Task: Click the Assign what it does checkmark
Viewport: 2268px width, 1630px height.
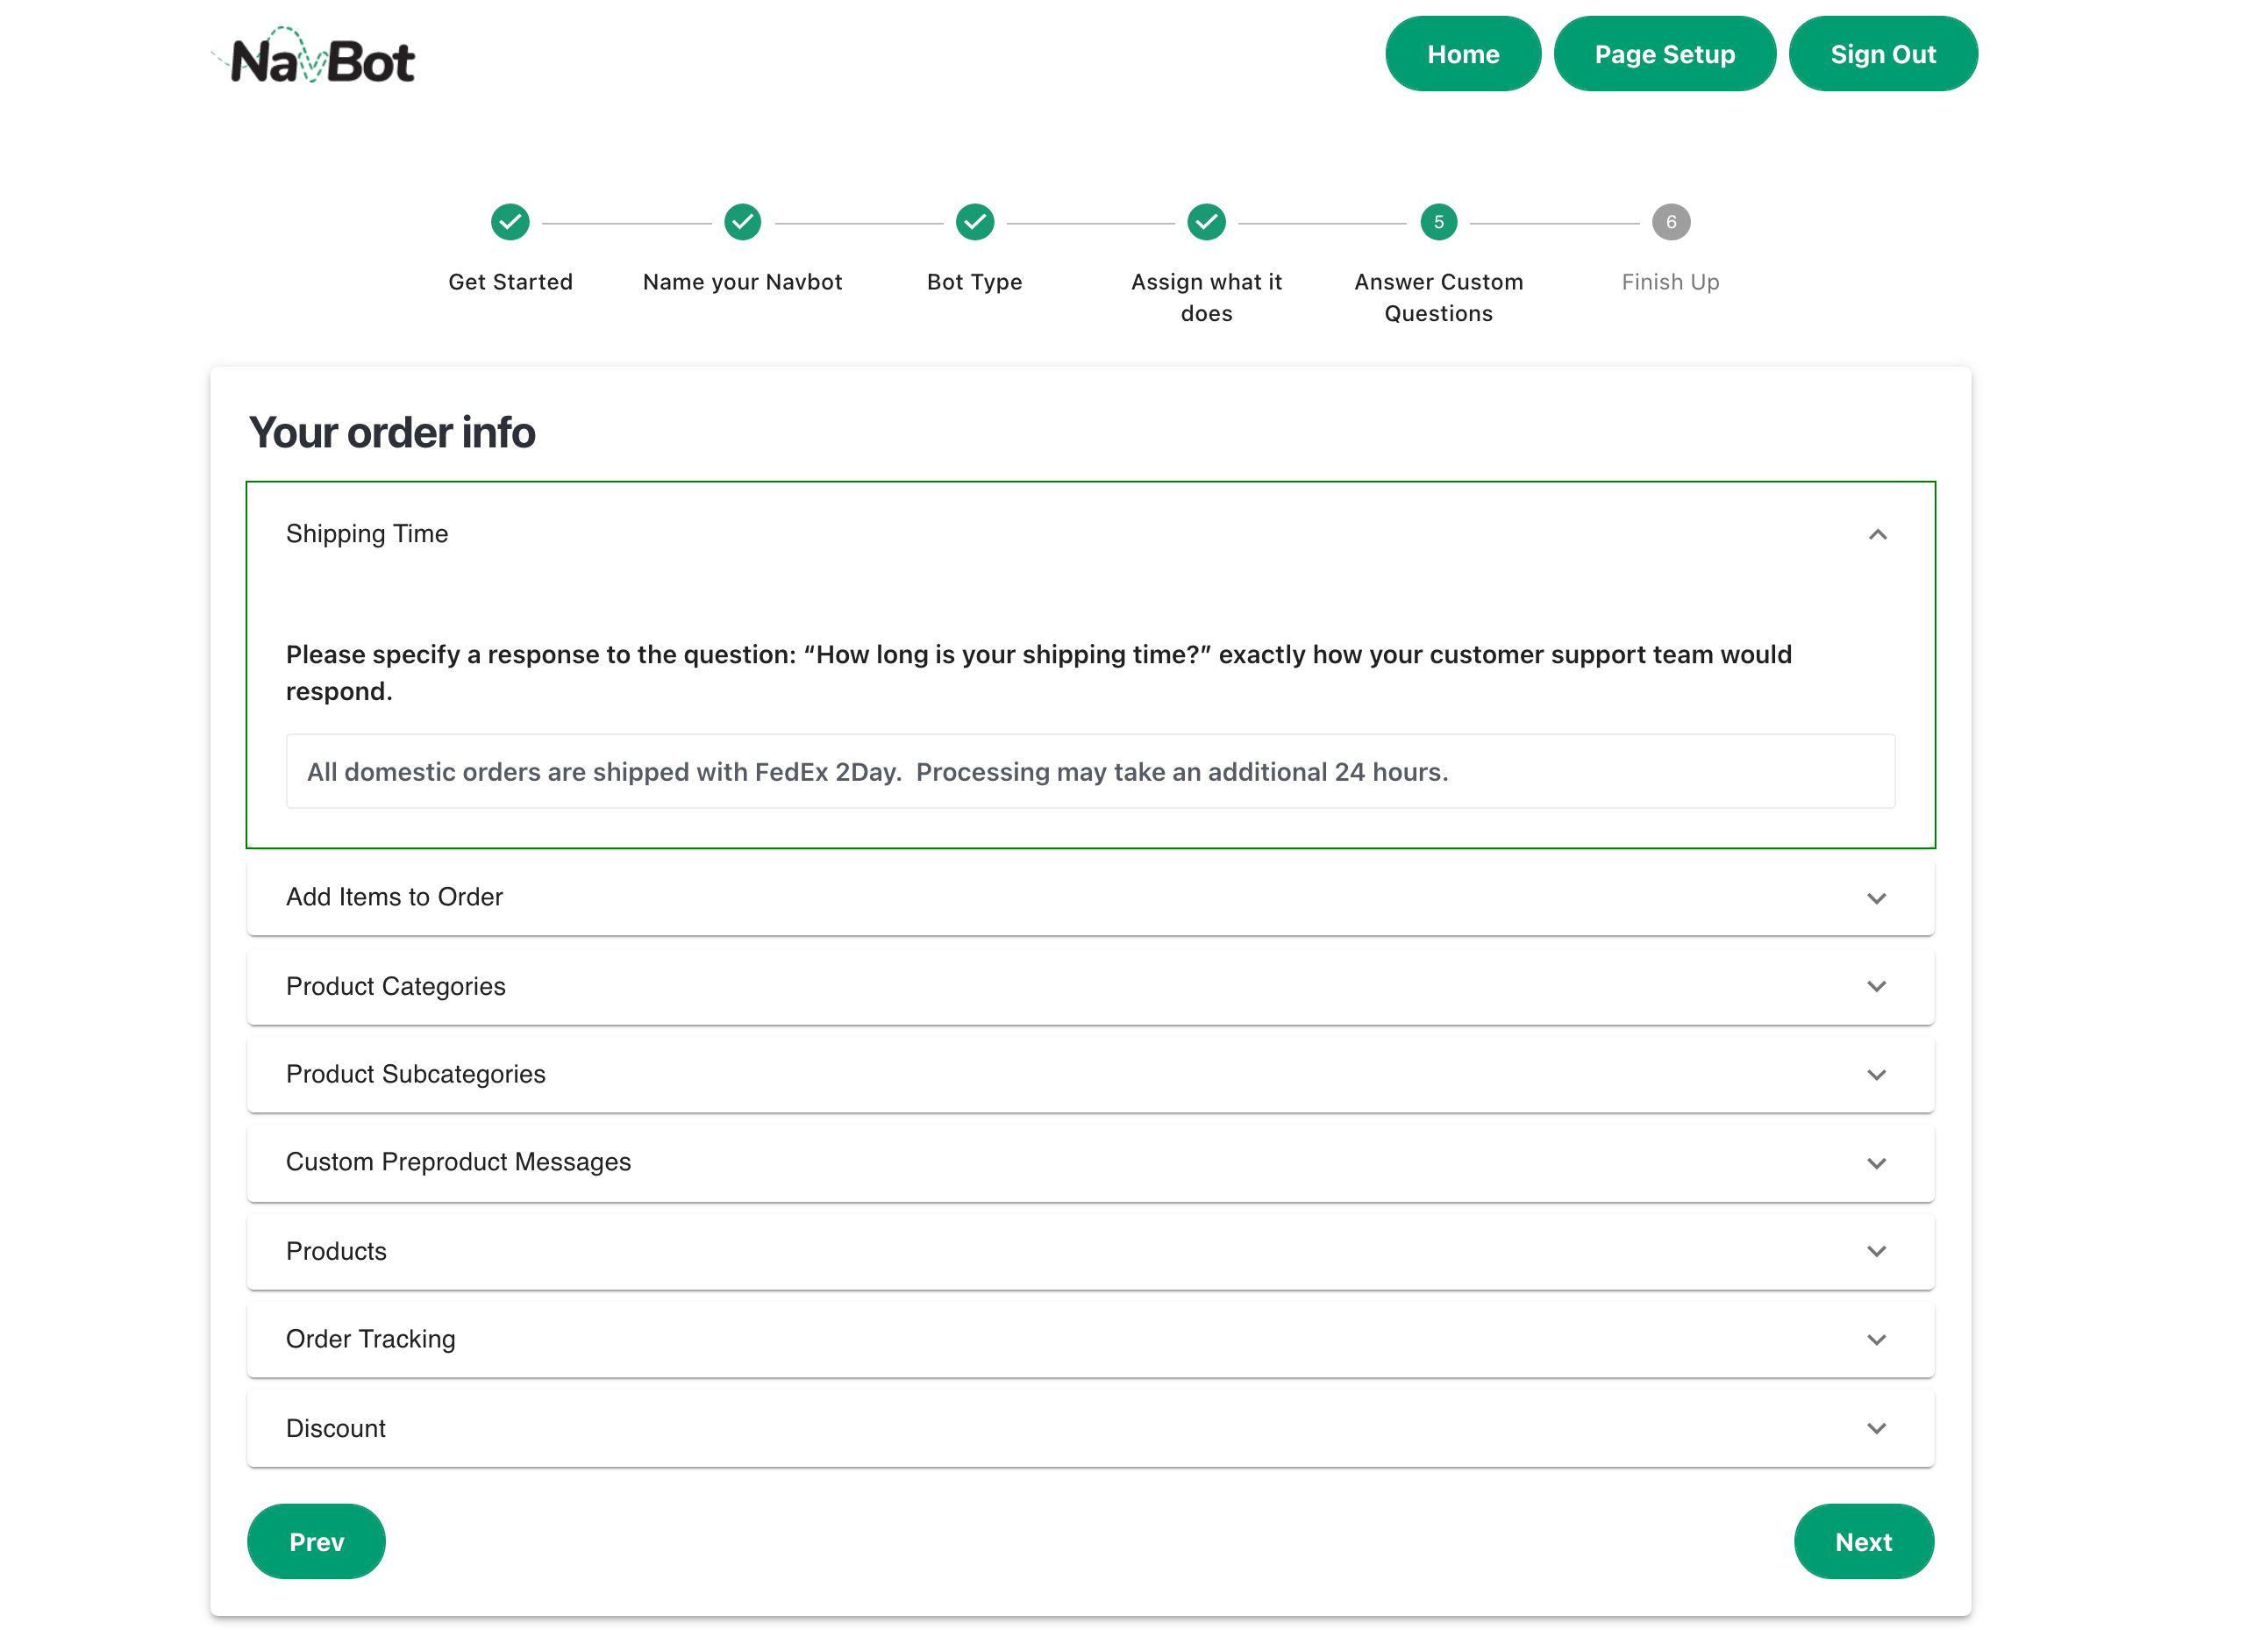Action: pyautogui.click(x=1206, y=222)
